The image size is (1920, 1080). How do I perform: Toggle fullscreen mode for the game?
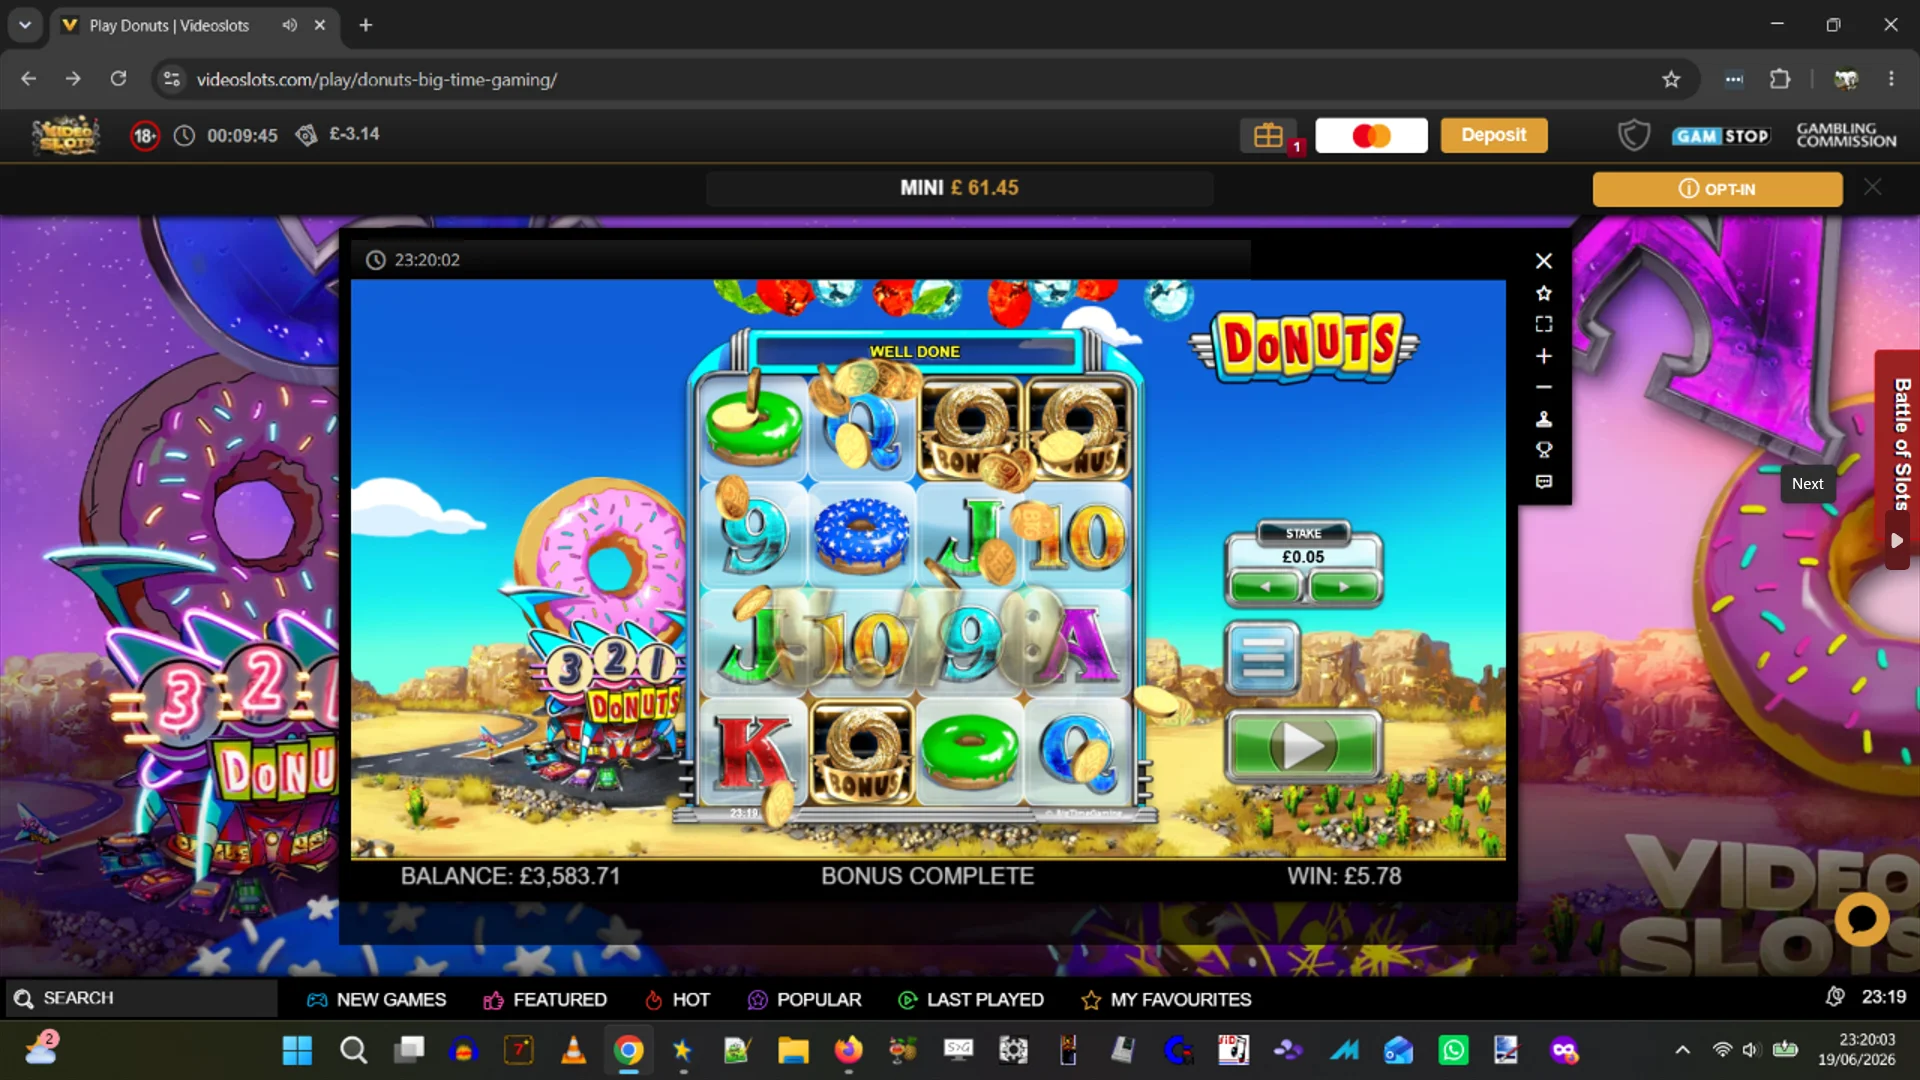1544,324
